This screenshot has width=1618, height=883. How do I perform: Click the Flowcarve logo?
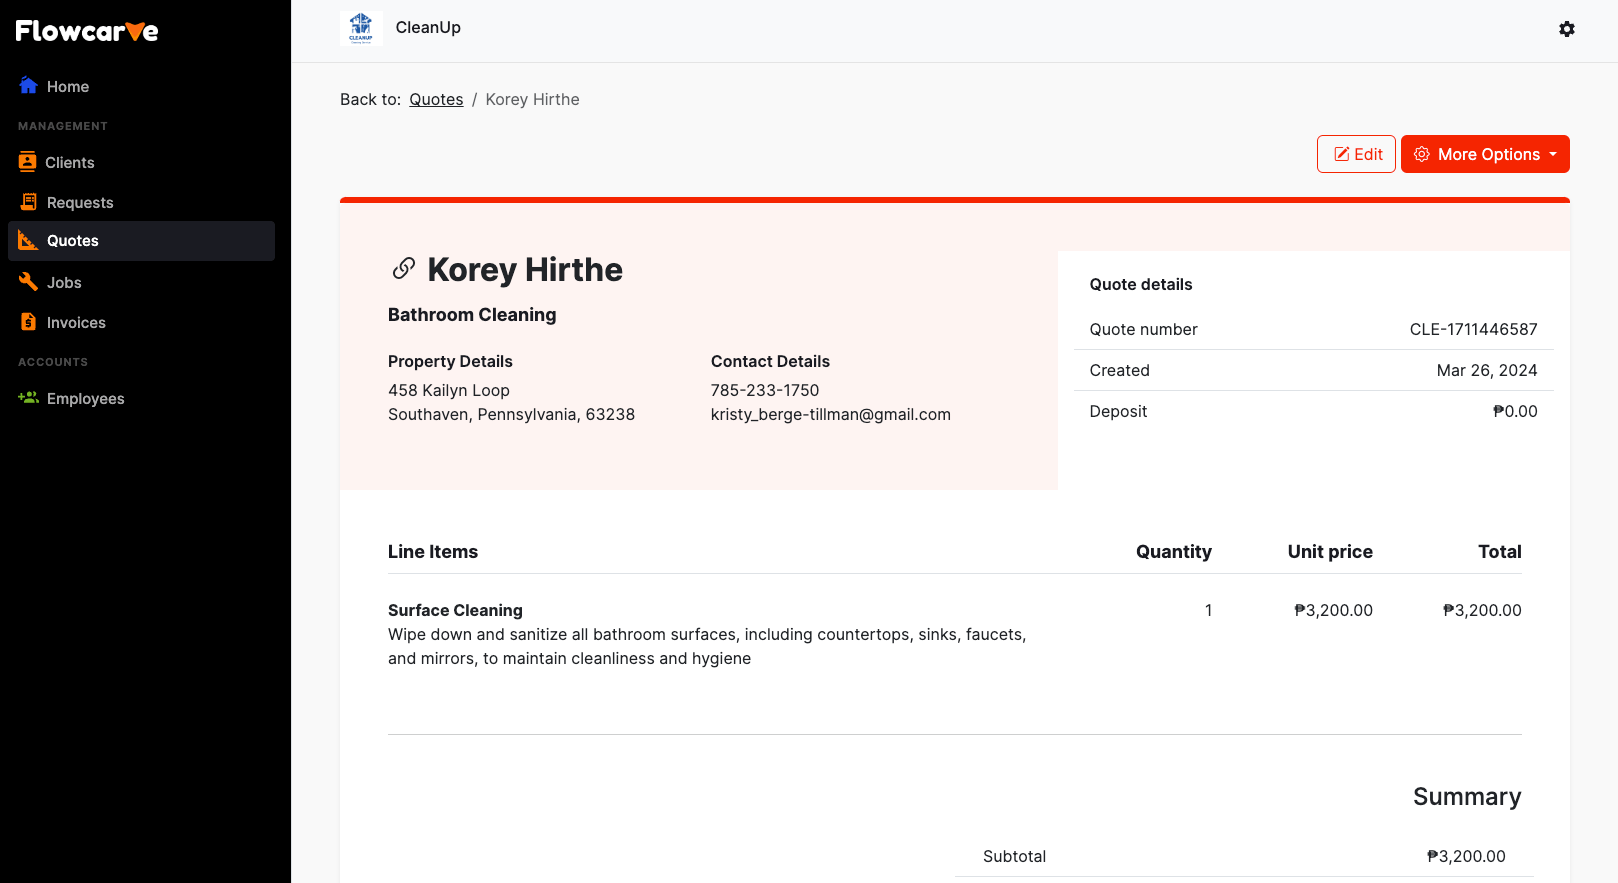pos(87,31)
